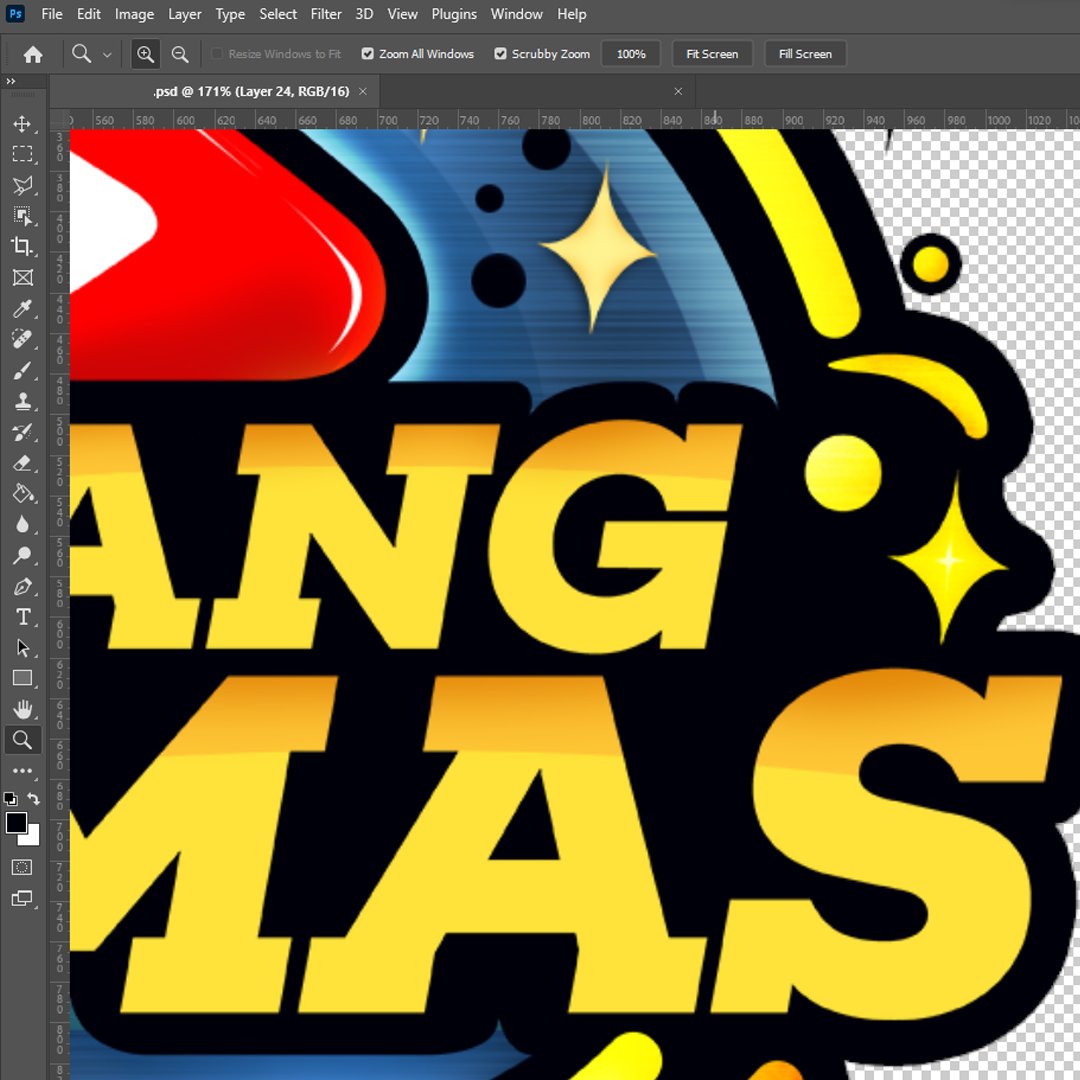1080x1080 pixels.
Task: Open the Filter menu
Action: [x=325, y=14]
